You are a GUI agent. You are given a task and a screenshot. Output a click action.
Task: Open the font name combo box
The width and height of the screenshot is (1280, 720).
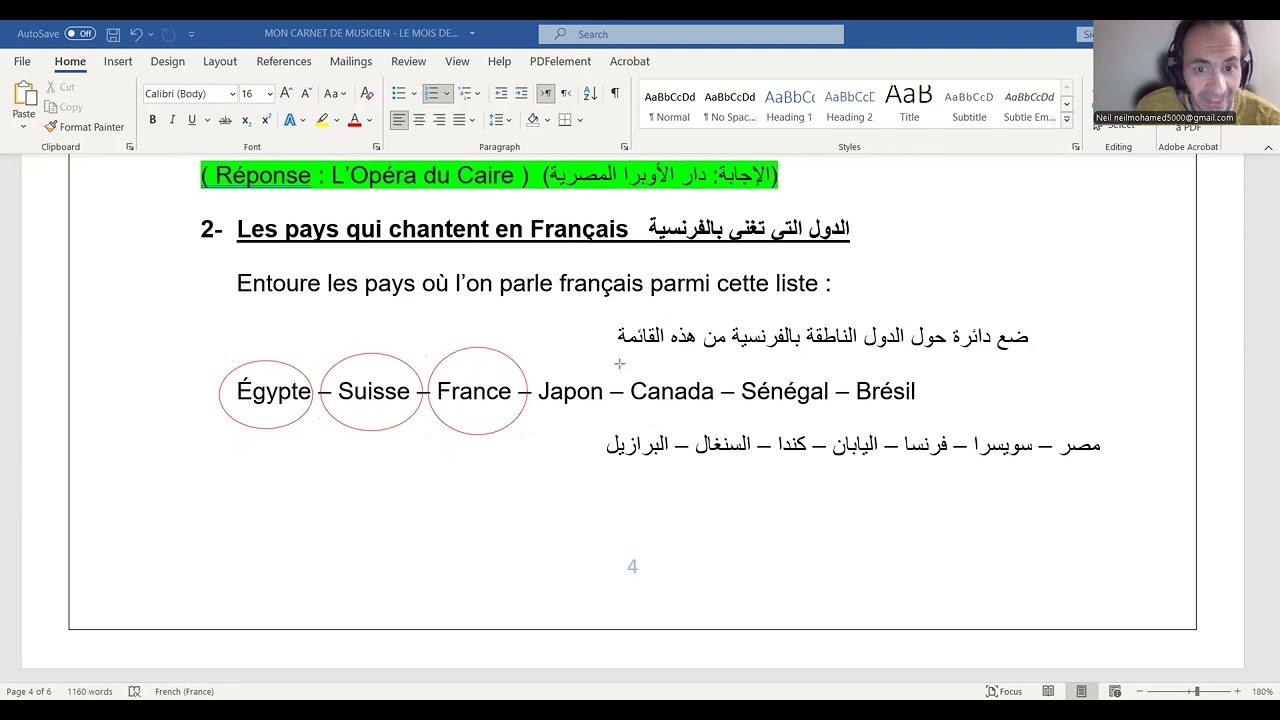click(190, 94)
